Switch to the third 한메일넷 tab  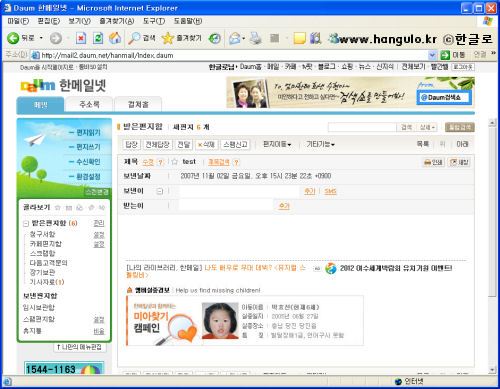[138, 104]
